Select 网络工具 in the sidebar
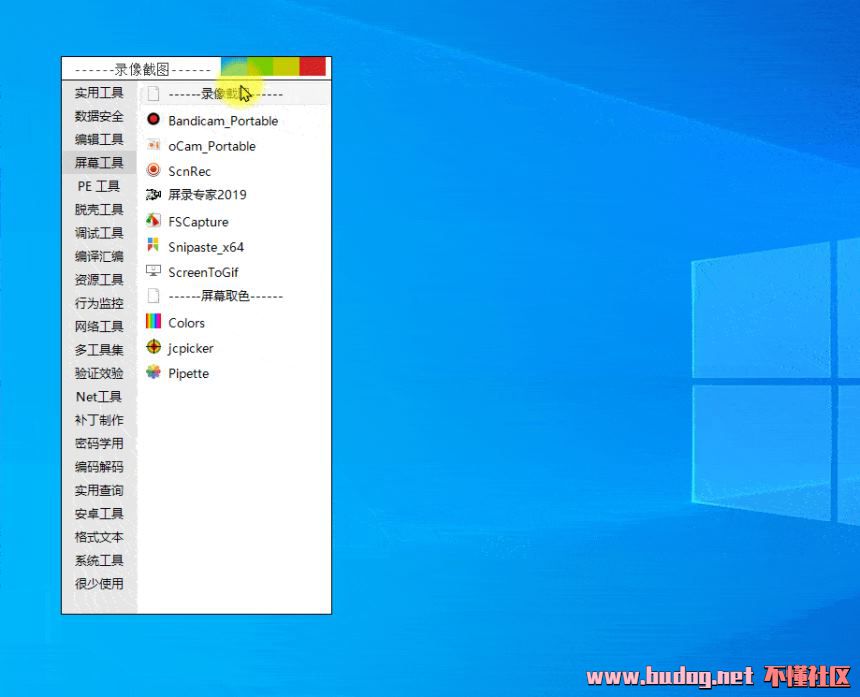Screen dimensions: 860x697 tap(99, 327)
